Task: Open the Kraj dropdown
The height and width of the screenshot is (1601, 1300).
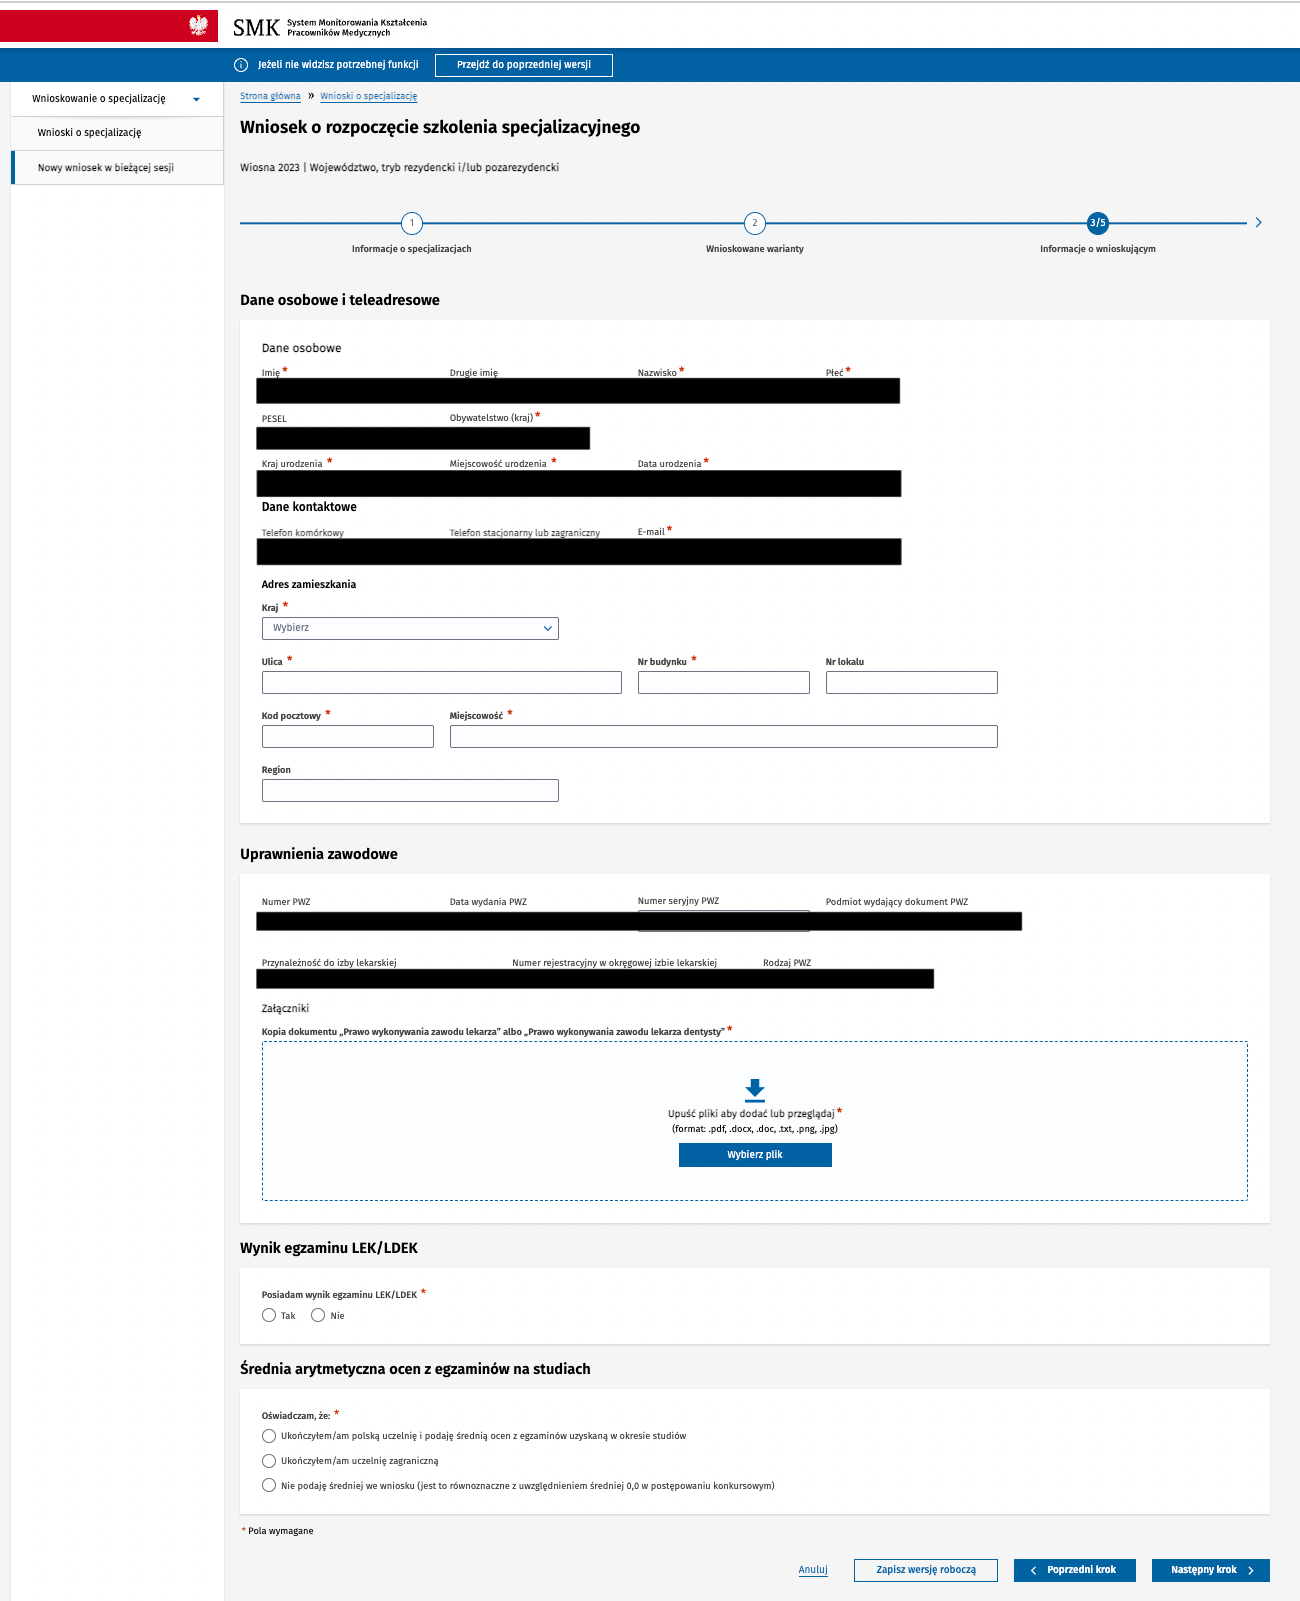Action: click(x=410, y=628)
